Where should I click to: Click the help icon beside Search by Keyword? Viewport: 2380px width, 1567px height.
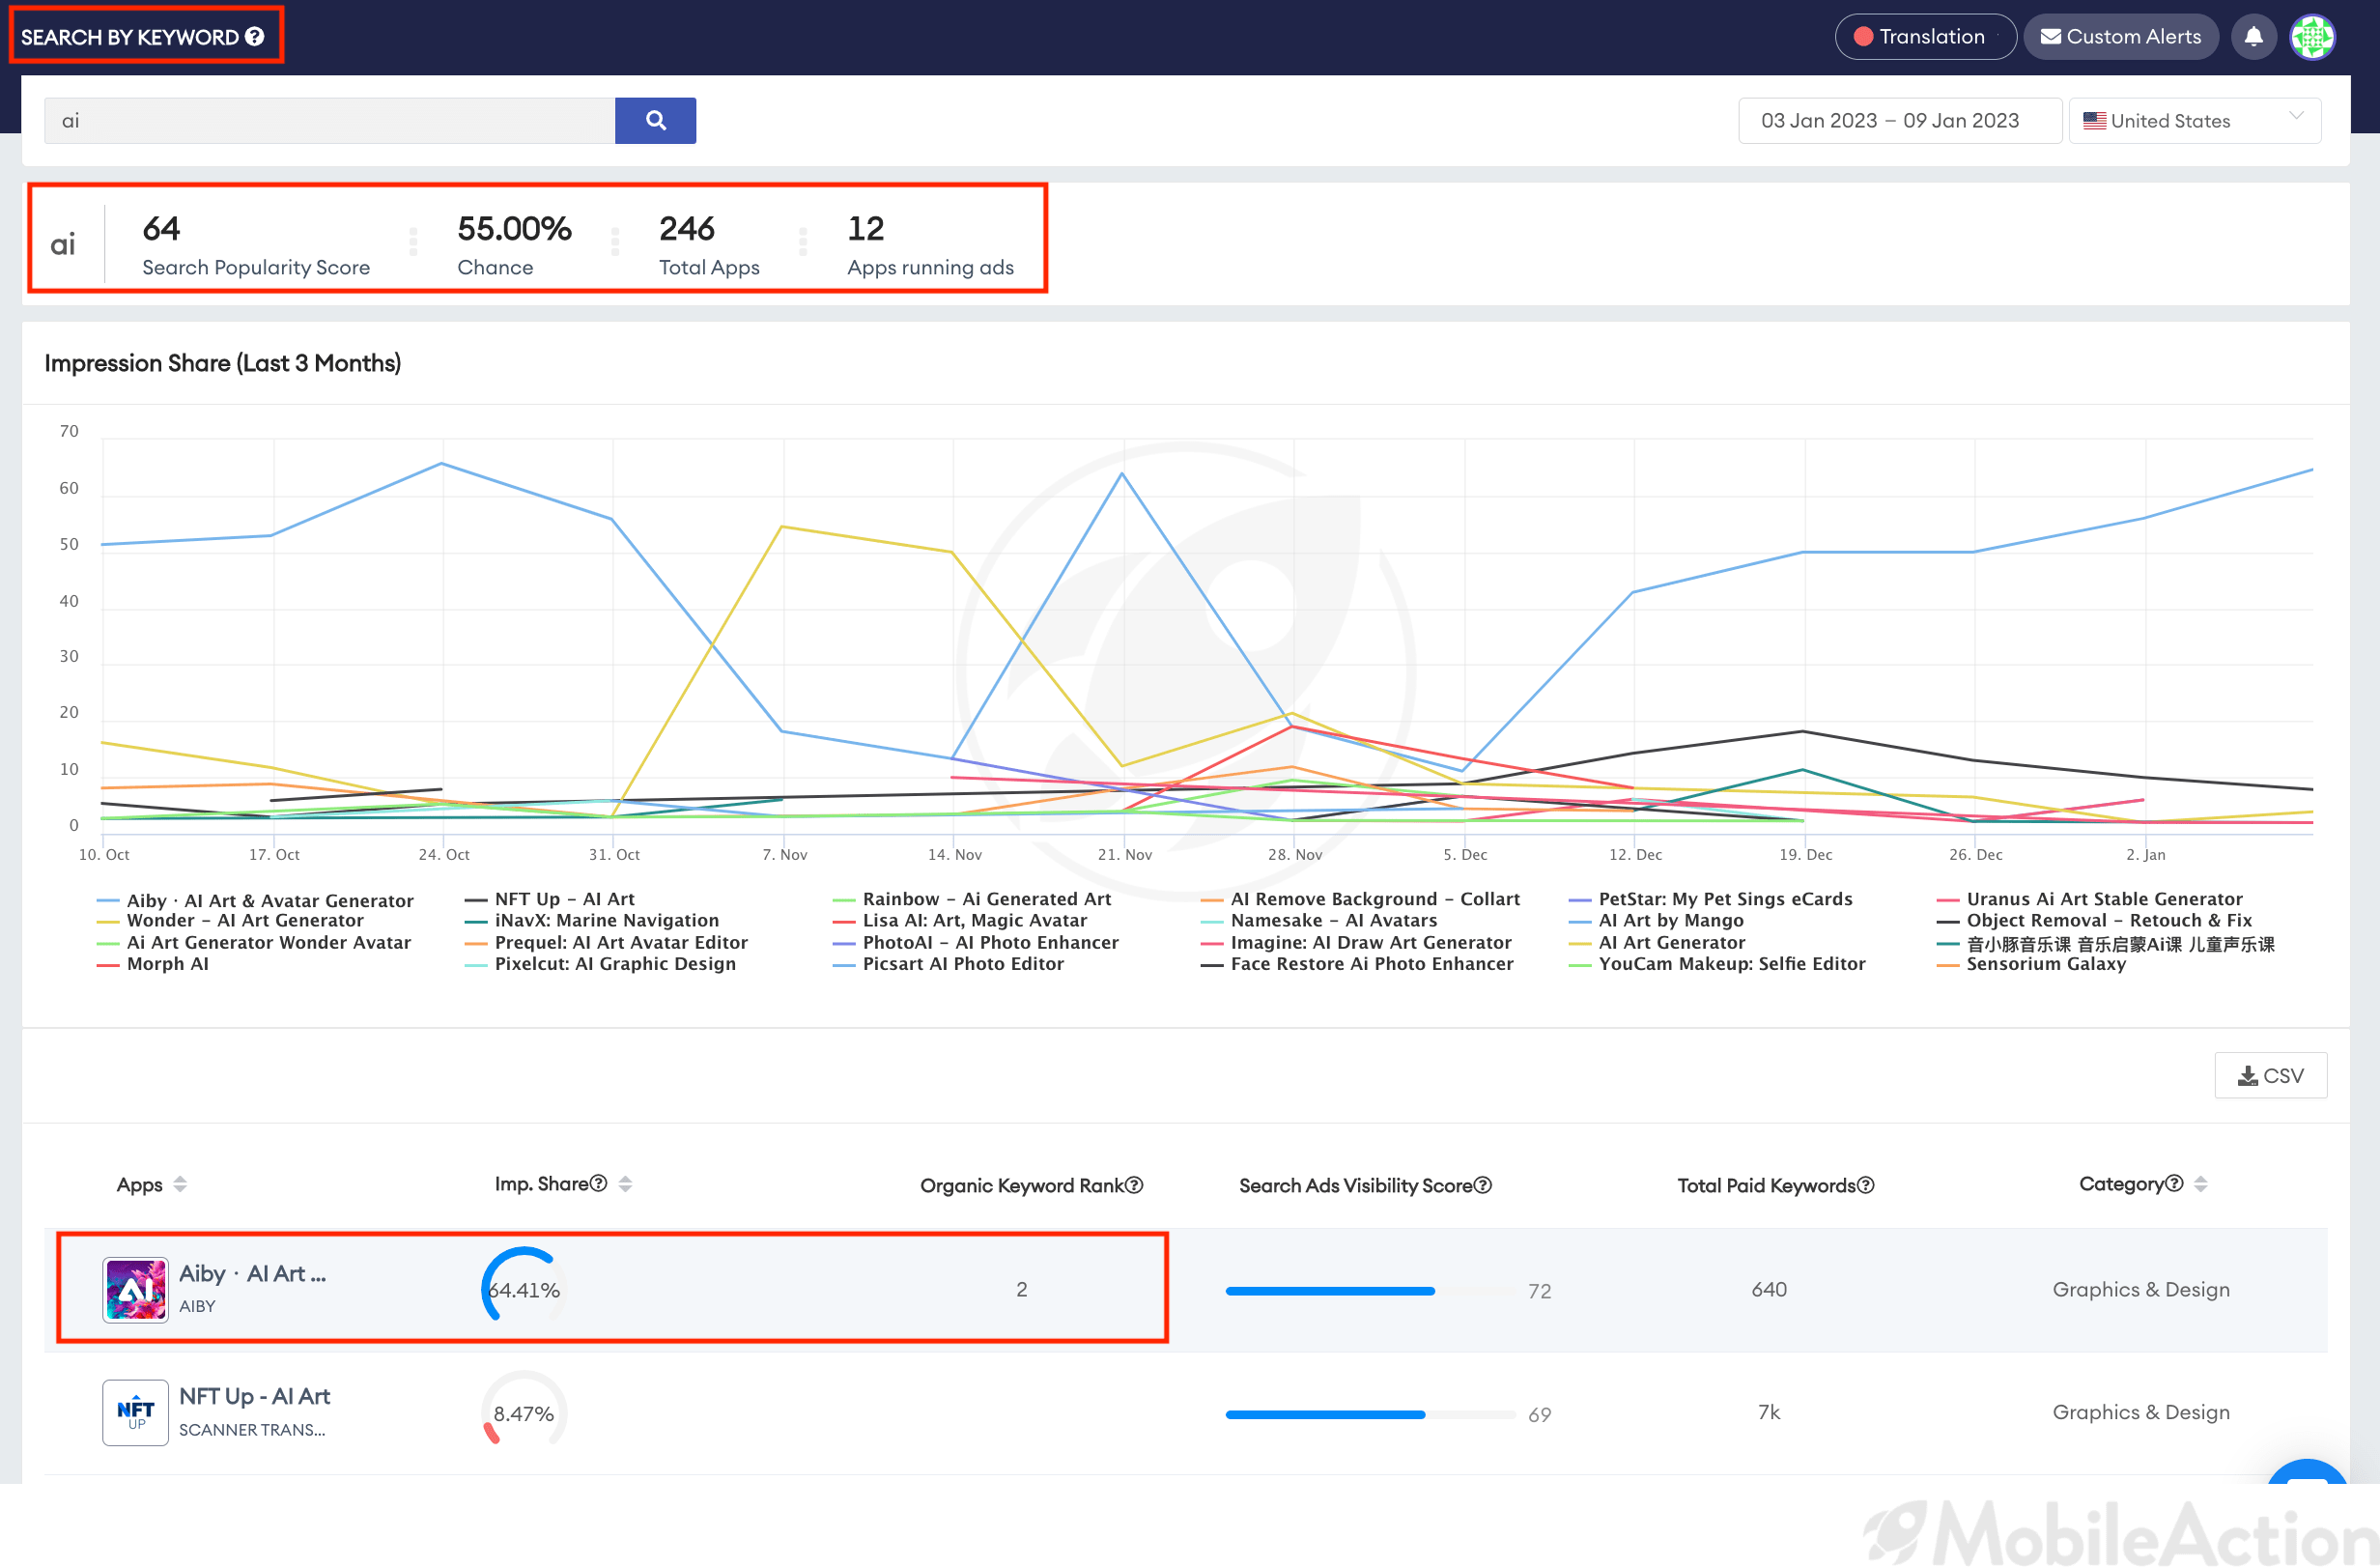pyautogui.click(x=255, y=37)
